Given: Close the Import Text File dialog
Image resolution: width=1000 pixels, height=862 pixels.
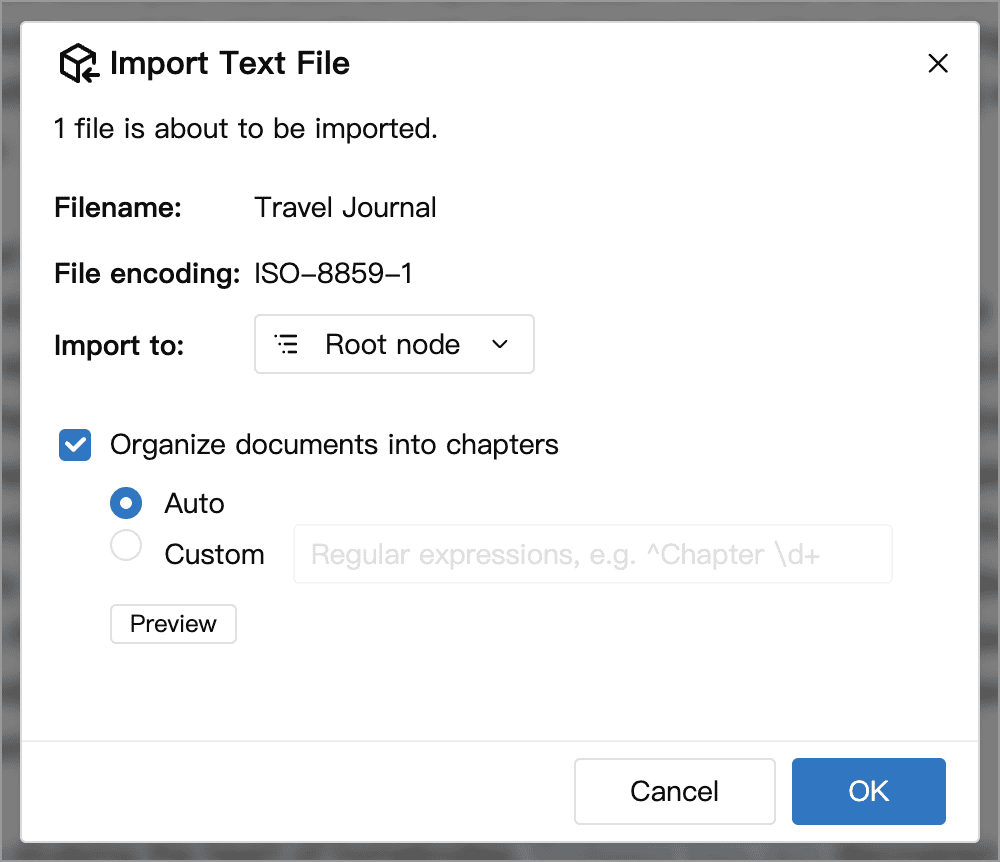Looking at the screenshot, I should pos(938,63).
